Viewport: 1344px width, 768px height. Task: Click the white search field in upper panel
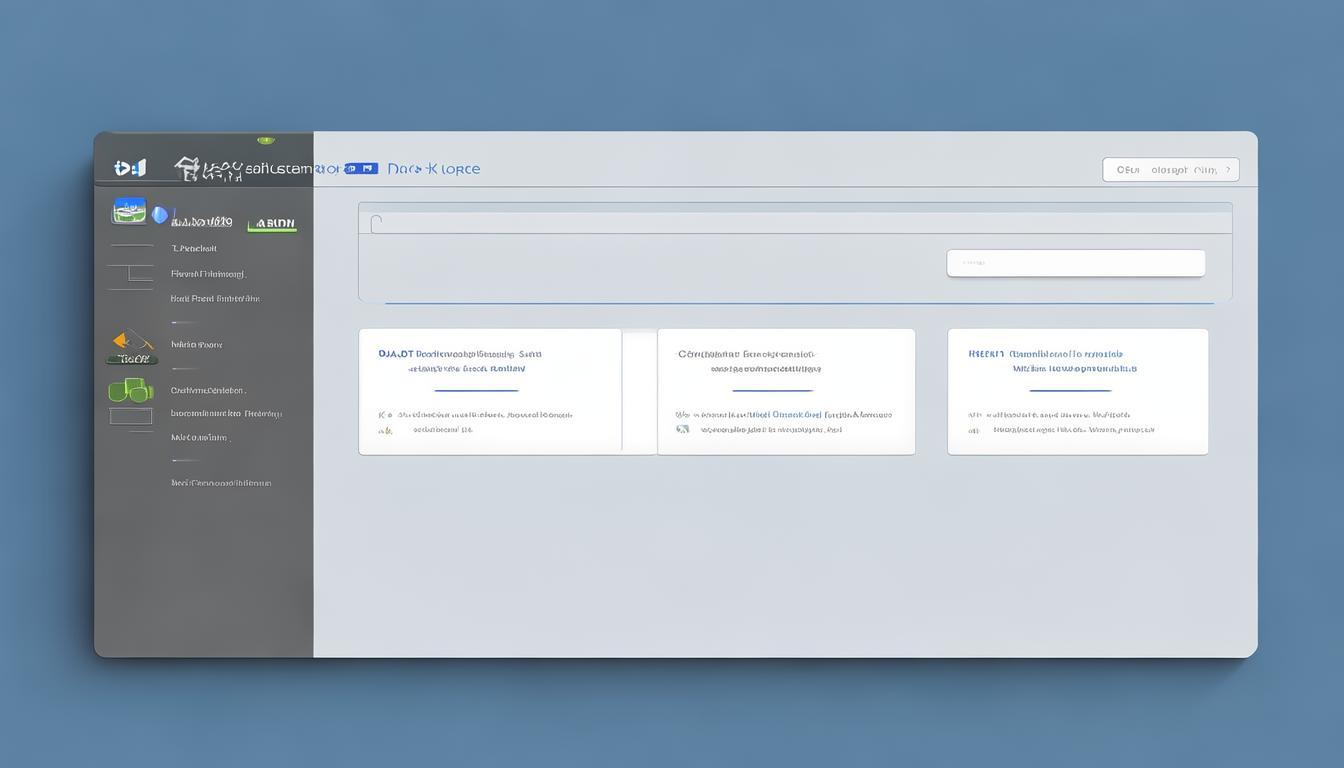[x=1075, y=263]
